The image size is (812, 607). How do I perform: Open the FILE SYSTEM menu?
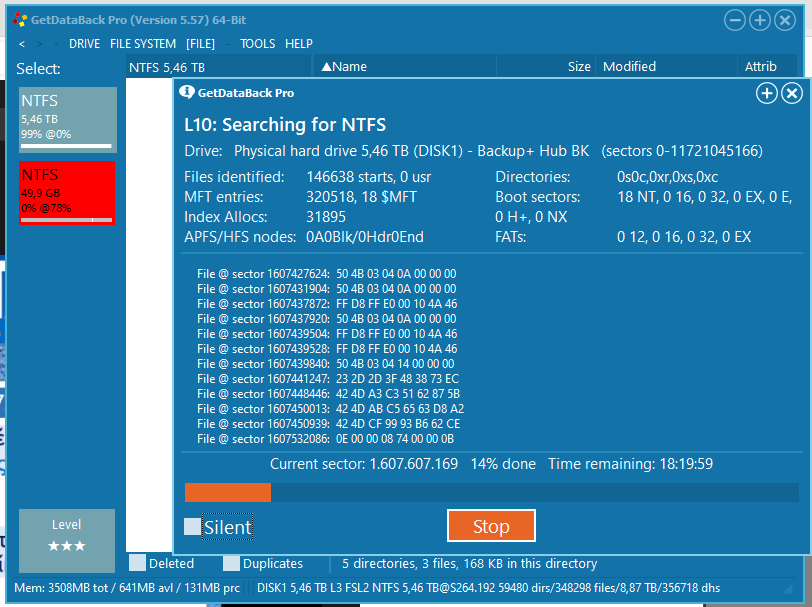click(143, 44)
